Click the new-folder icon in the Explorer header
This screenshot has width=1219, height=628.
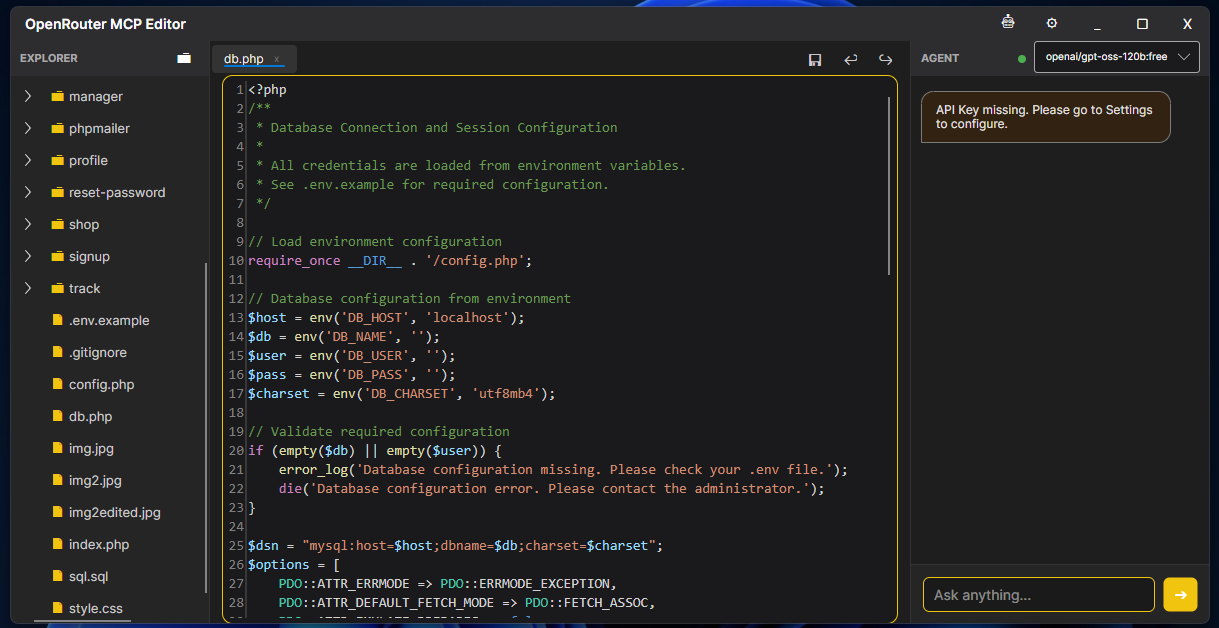(x=184, y=58)
